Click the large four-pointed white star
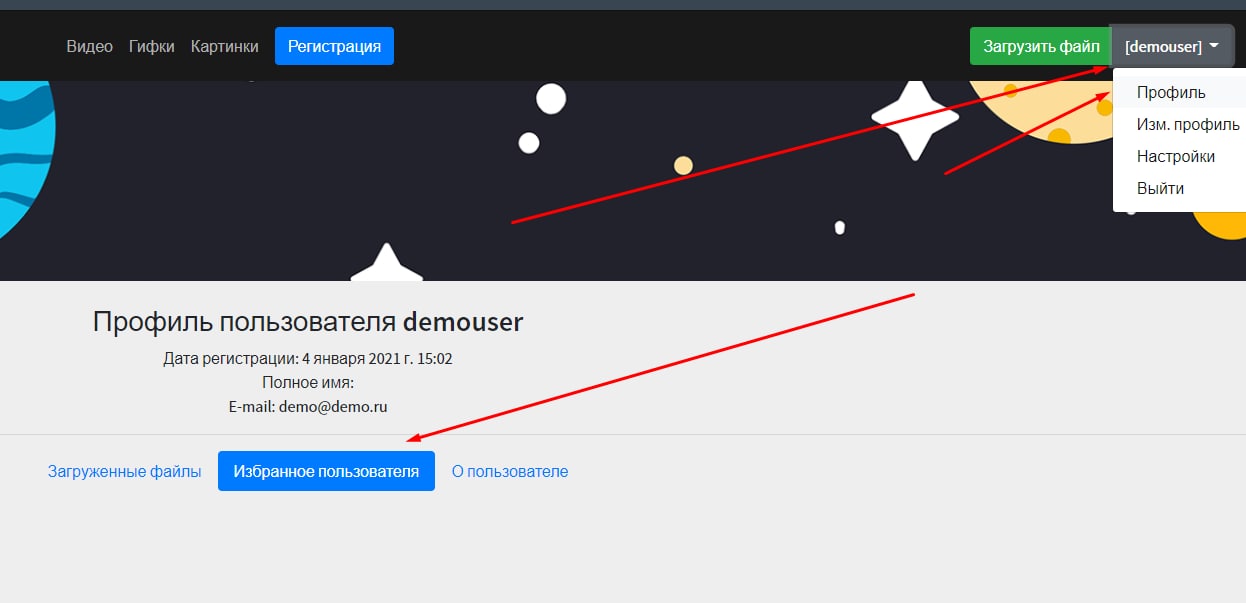 915,118
